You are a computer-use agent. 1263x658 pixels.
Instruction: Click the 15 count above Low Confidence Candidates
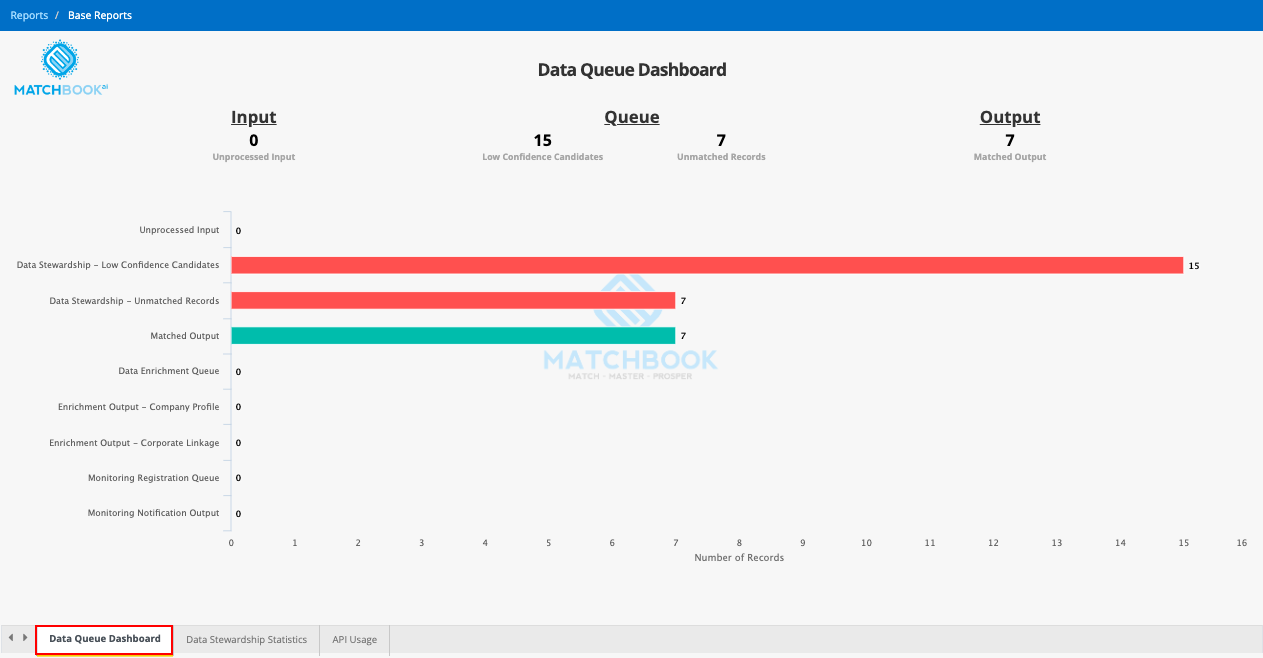[x=543, y=140]
